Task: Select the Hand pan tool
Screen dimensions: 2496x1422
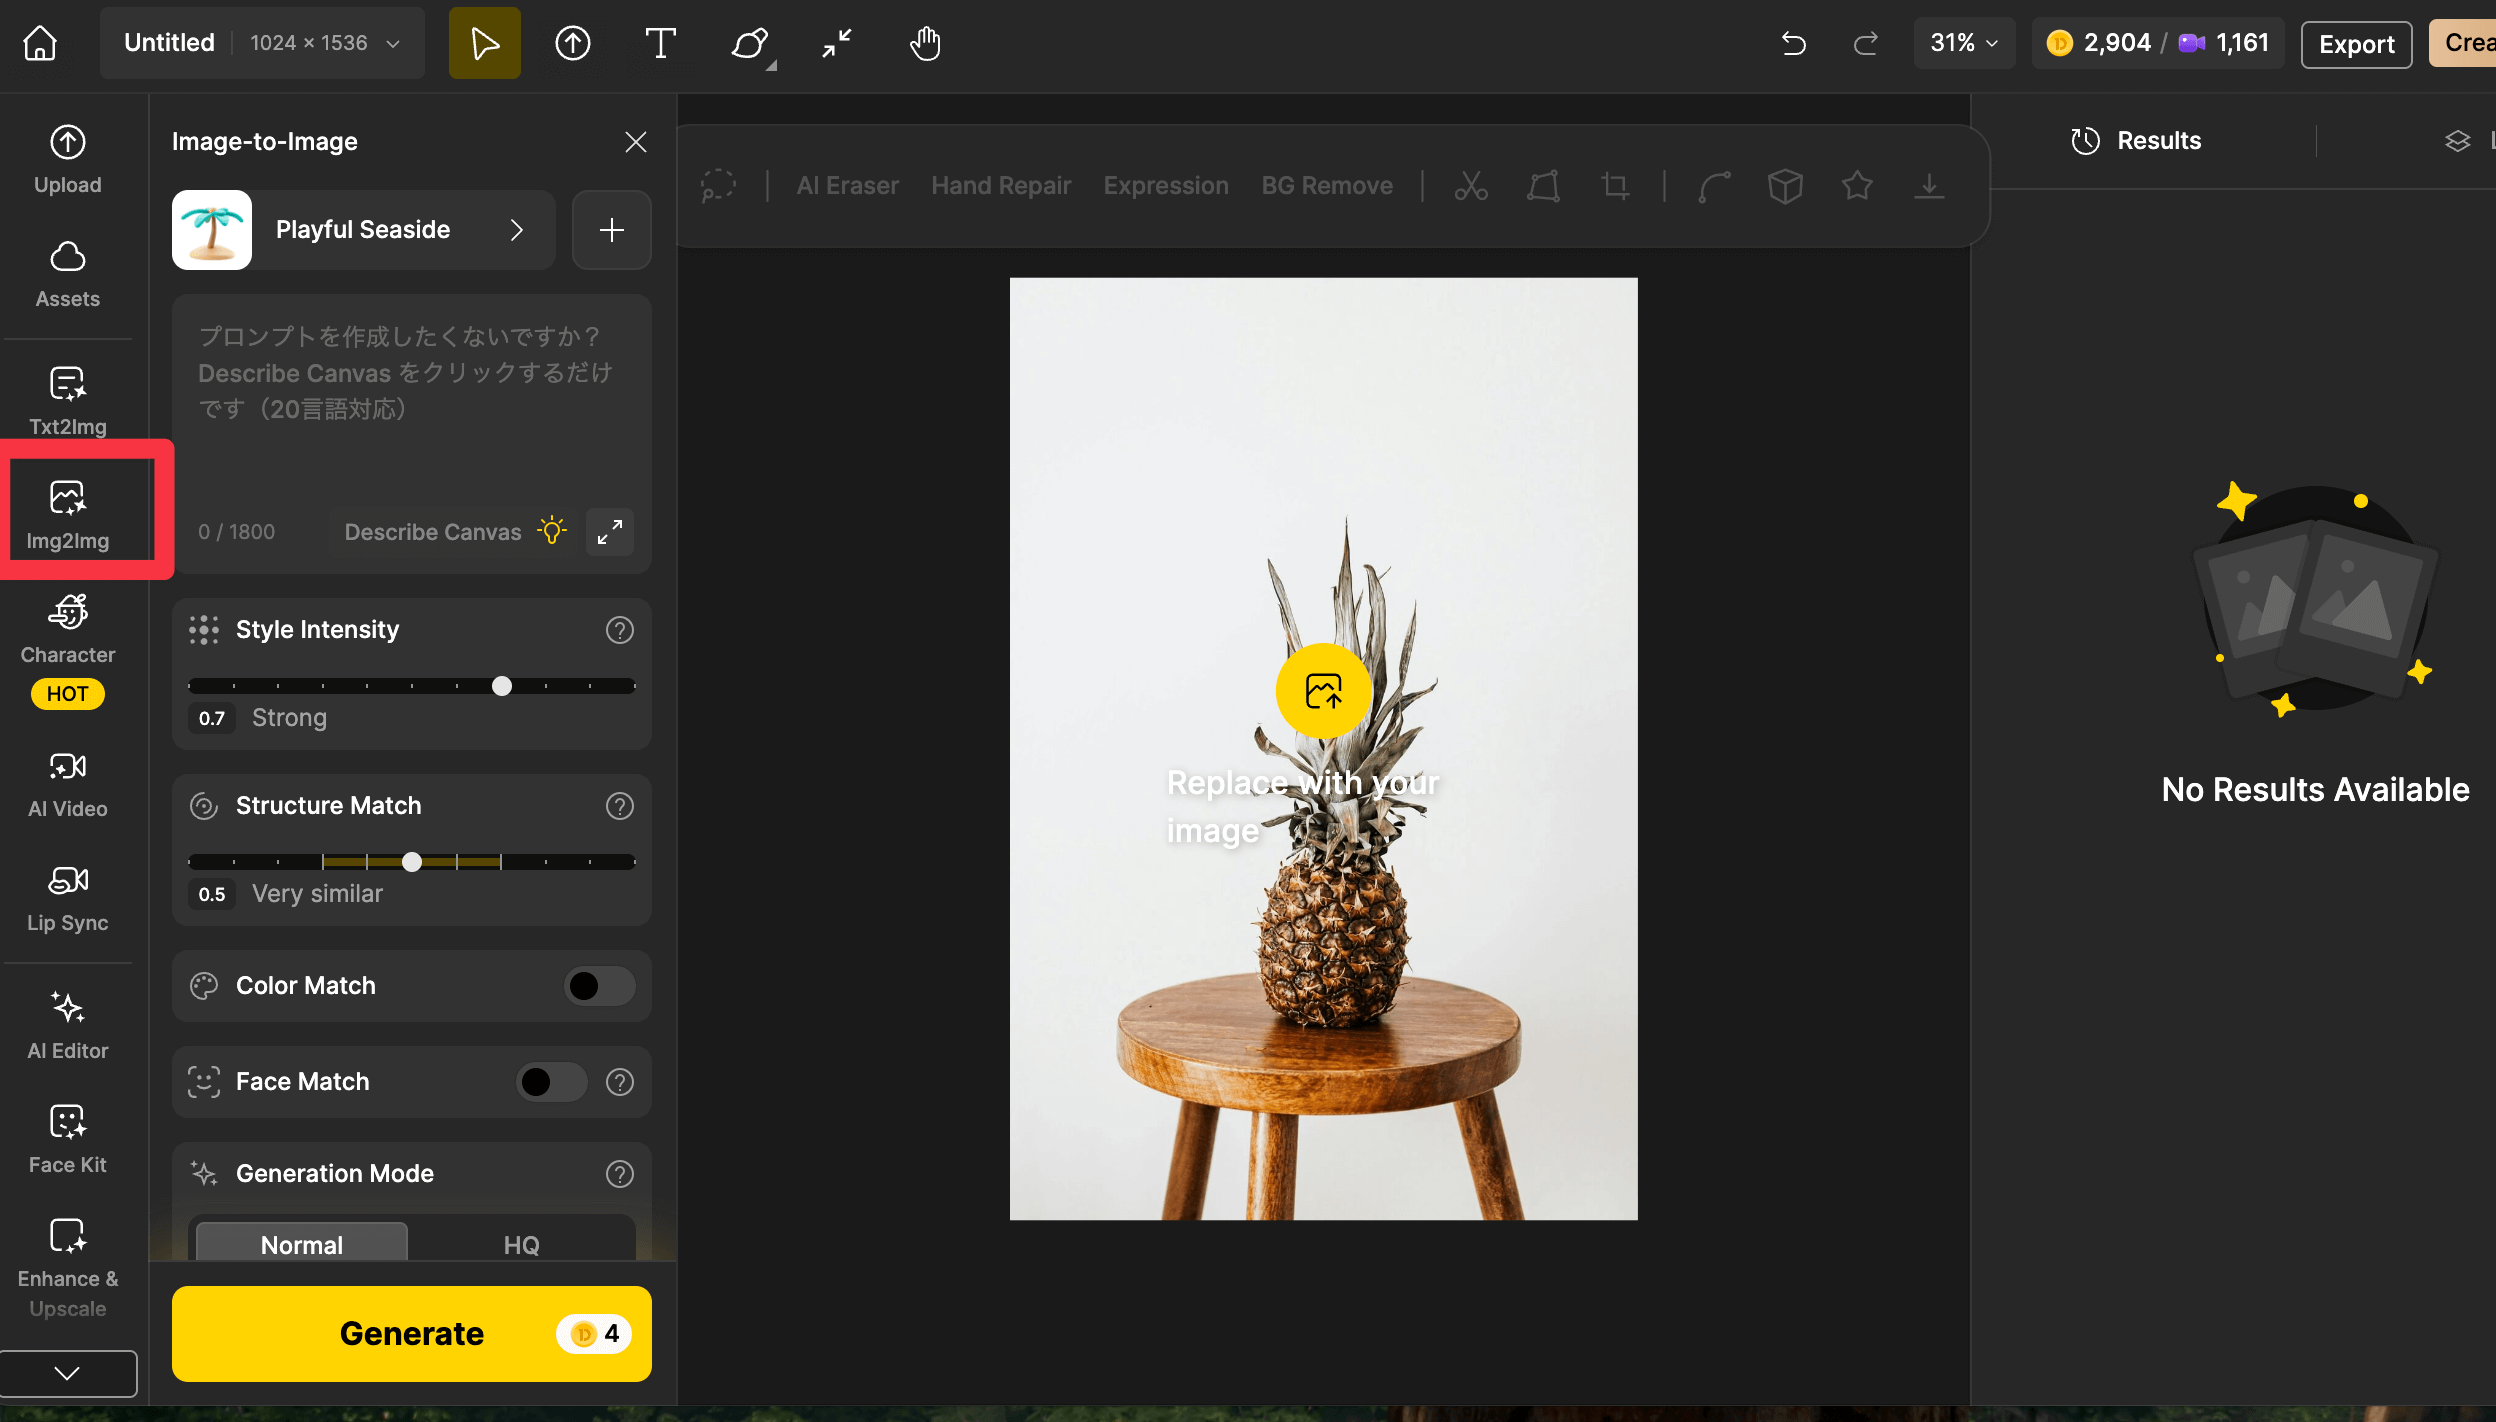Action: [925, 43]
